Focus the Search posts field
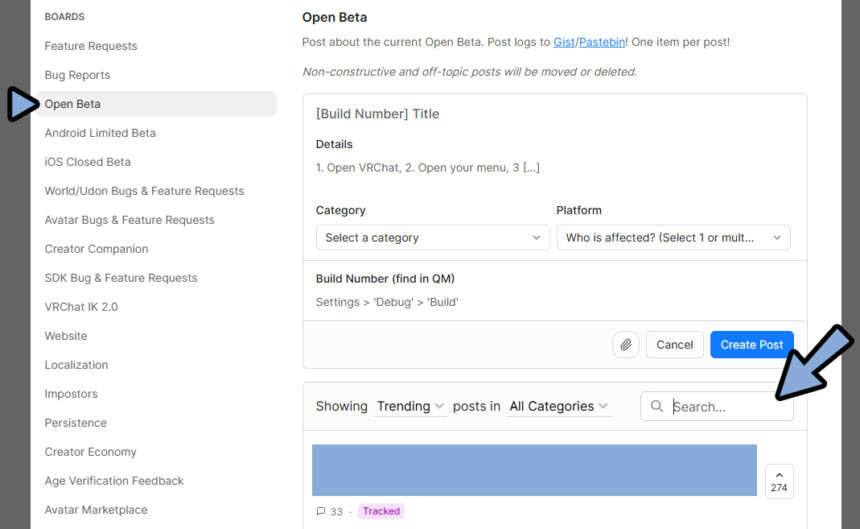Viewport: 860px width, 529px height. pyautogui.click(x=716, y=406)
